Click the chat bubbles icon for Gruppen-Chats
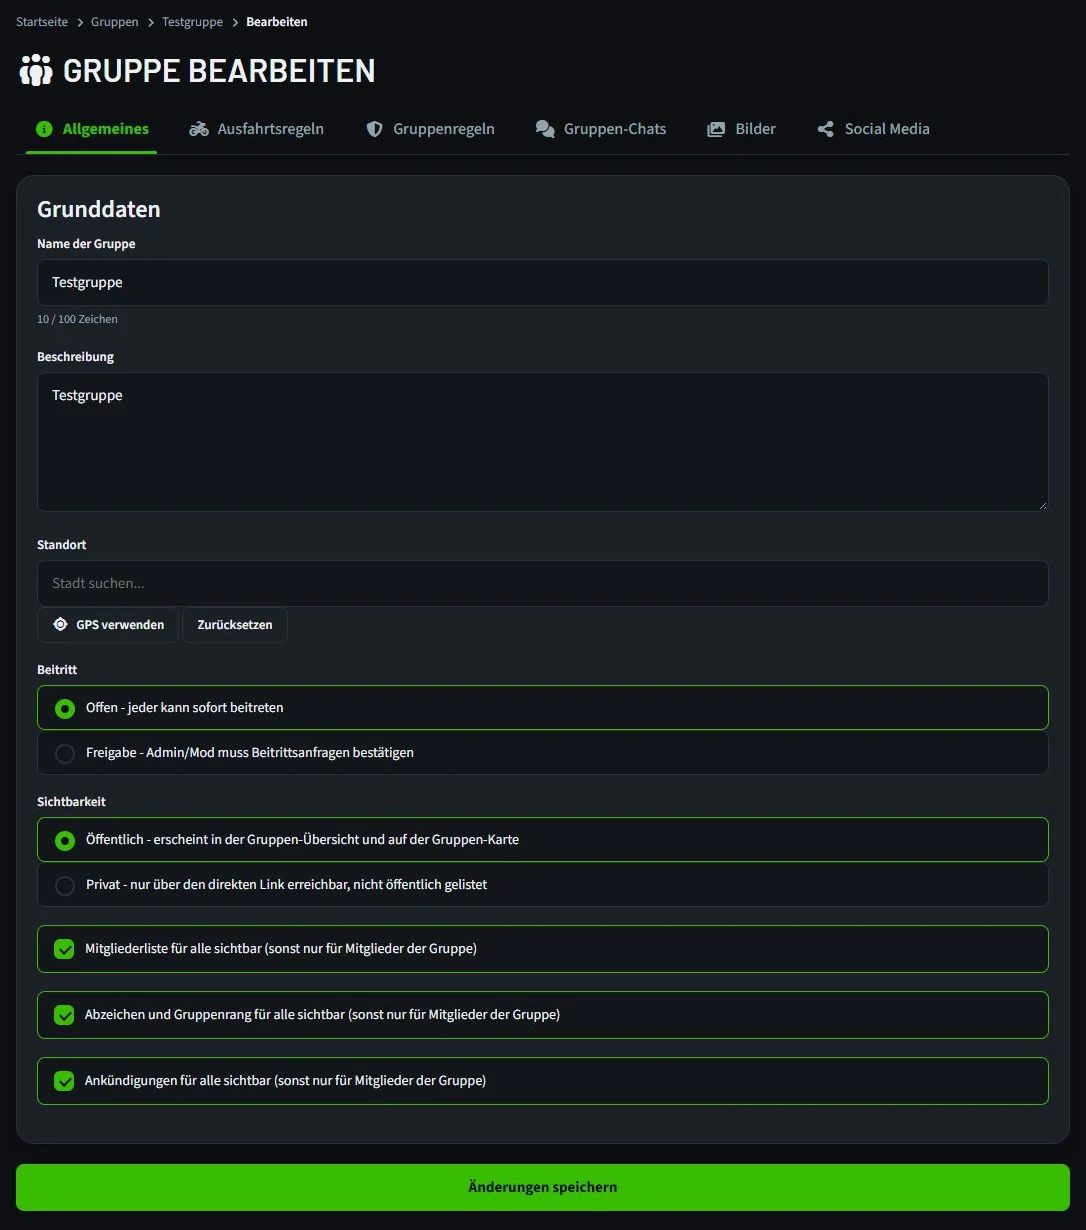This screenshot has width=1086, height=1230. coord(545,129)
